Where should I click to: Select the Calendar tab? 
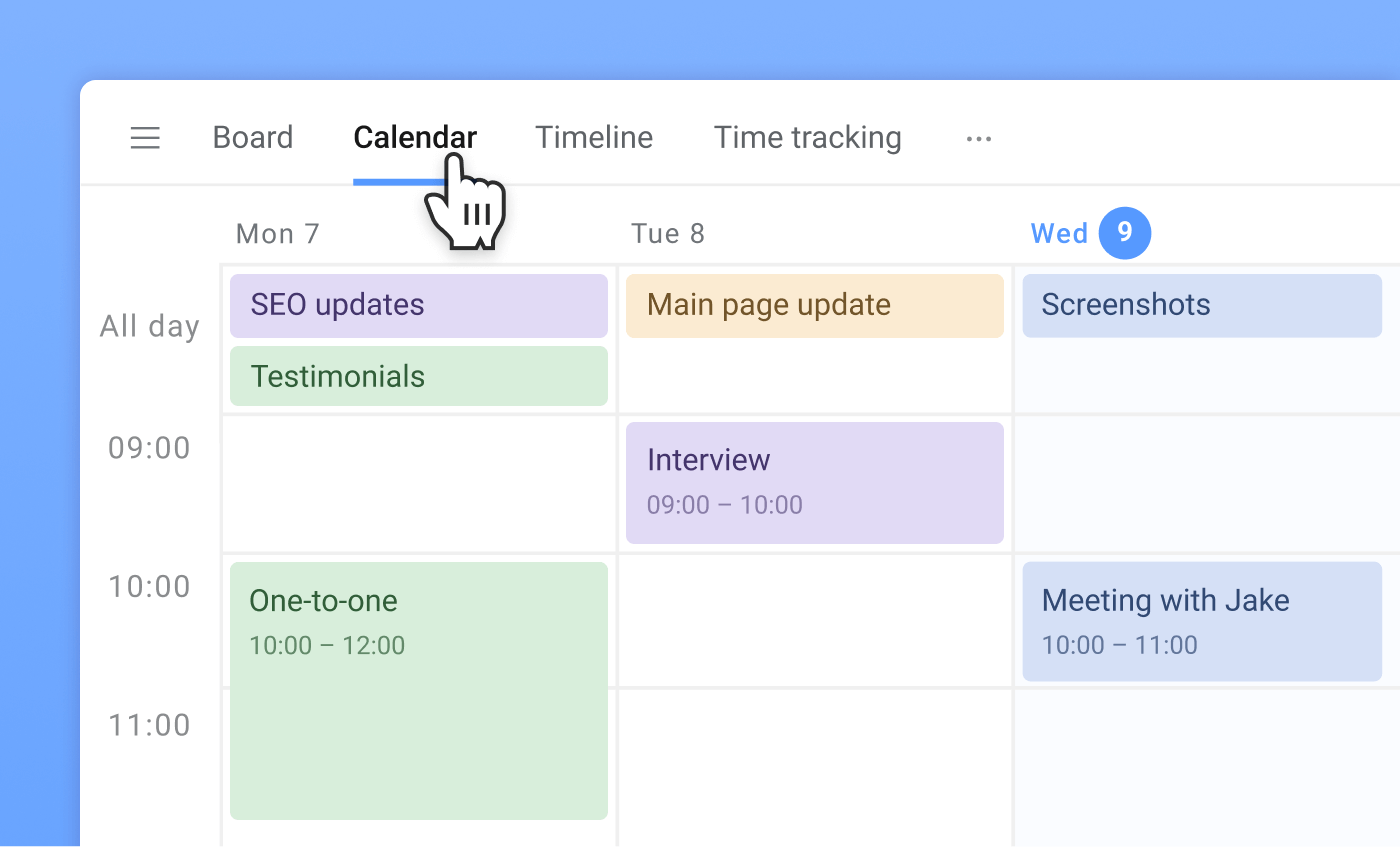pyautogui.click(x=414, y=138)
